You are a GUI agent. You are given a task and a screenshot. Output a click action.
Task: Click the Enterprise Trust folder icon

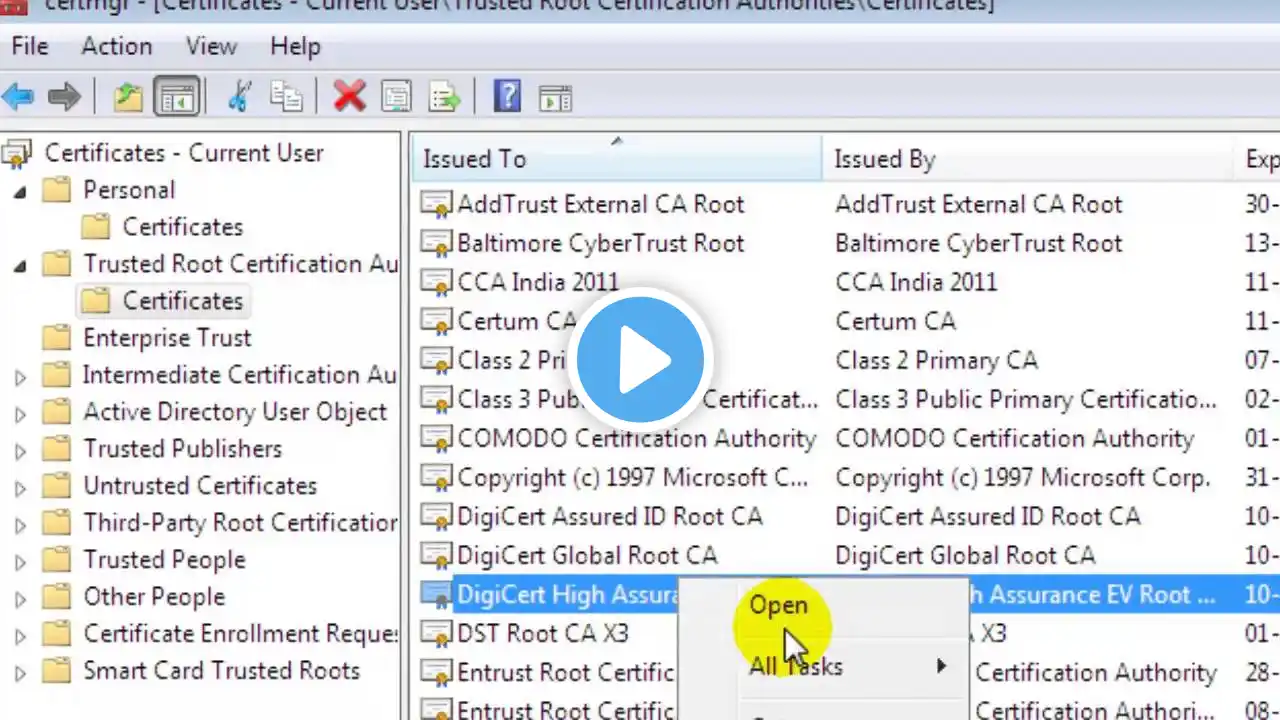57,338
